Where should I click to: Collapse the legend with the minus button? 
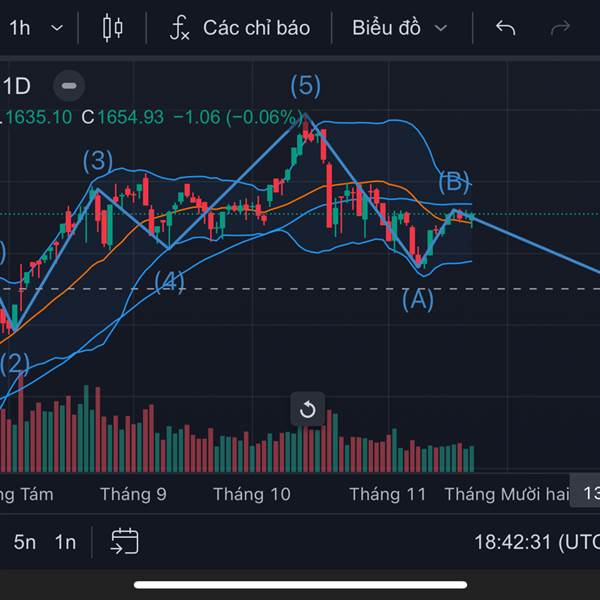68,86
